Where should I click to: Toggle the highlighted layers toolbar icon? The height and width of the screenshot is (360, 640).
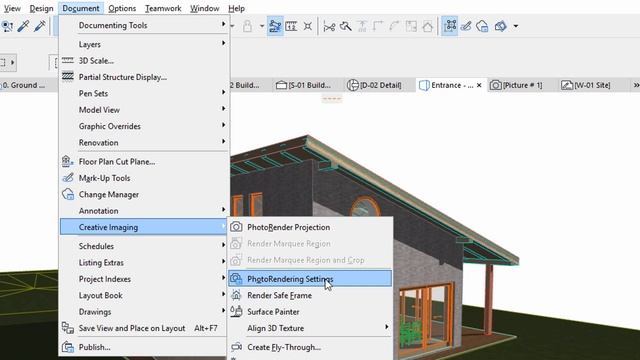click(275, 26)
